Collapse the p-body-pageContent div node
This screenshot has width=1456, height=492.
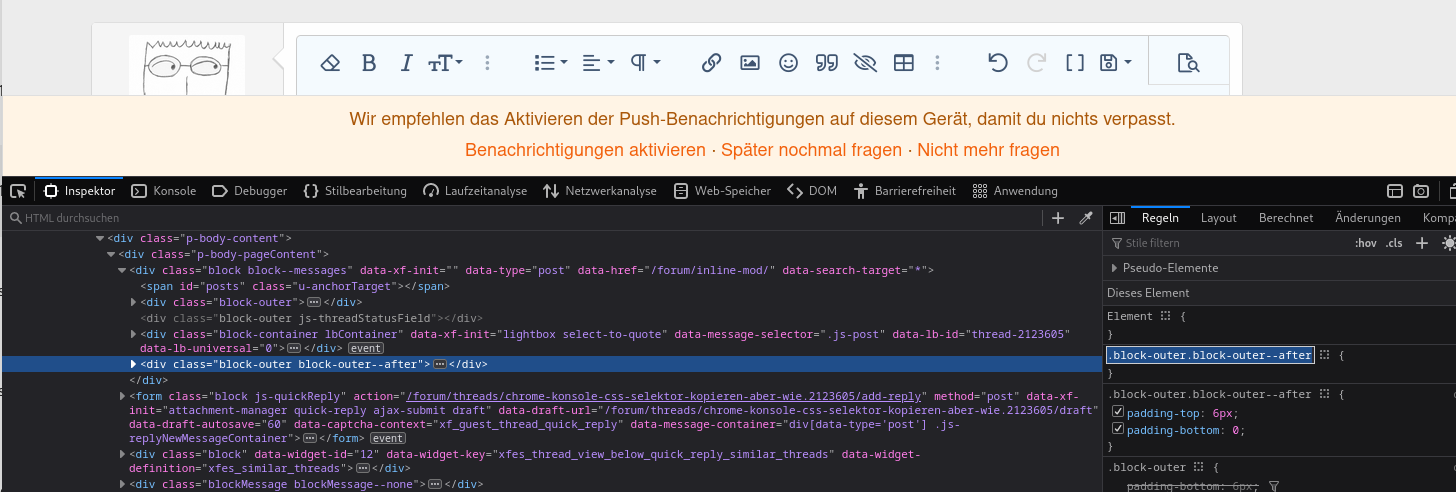point(111,254)
